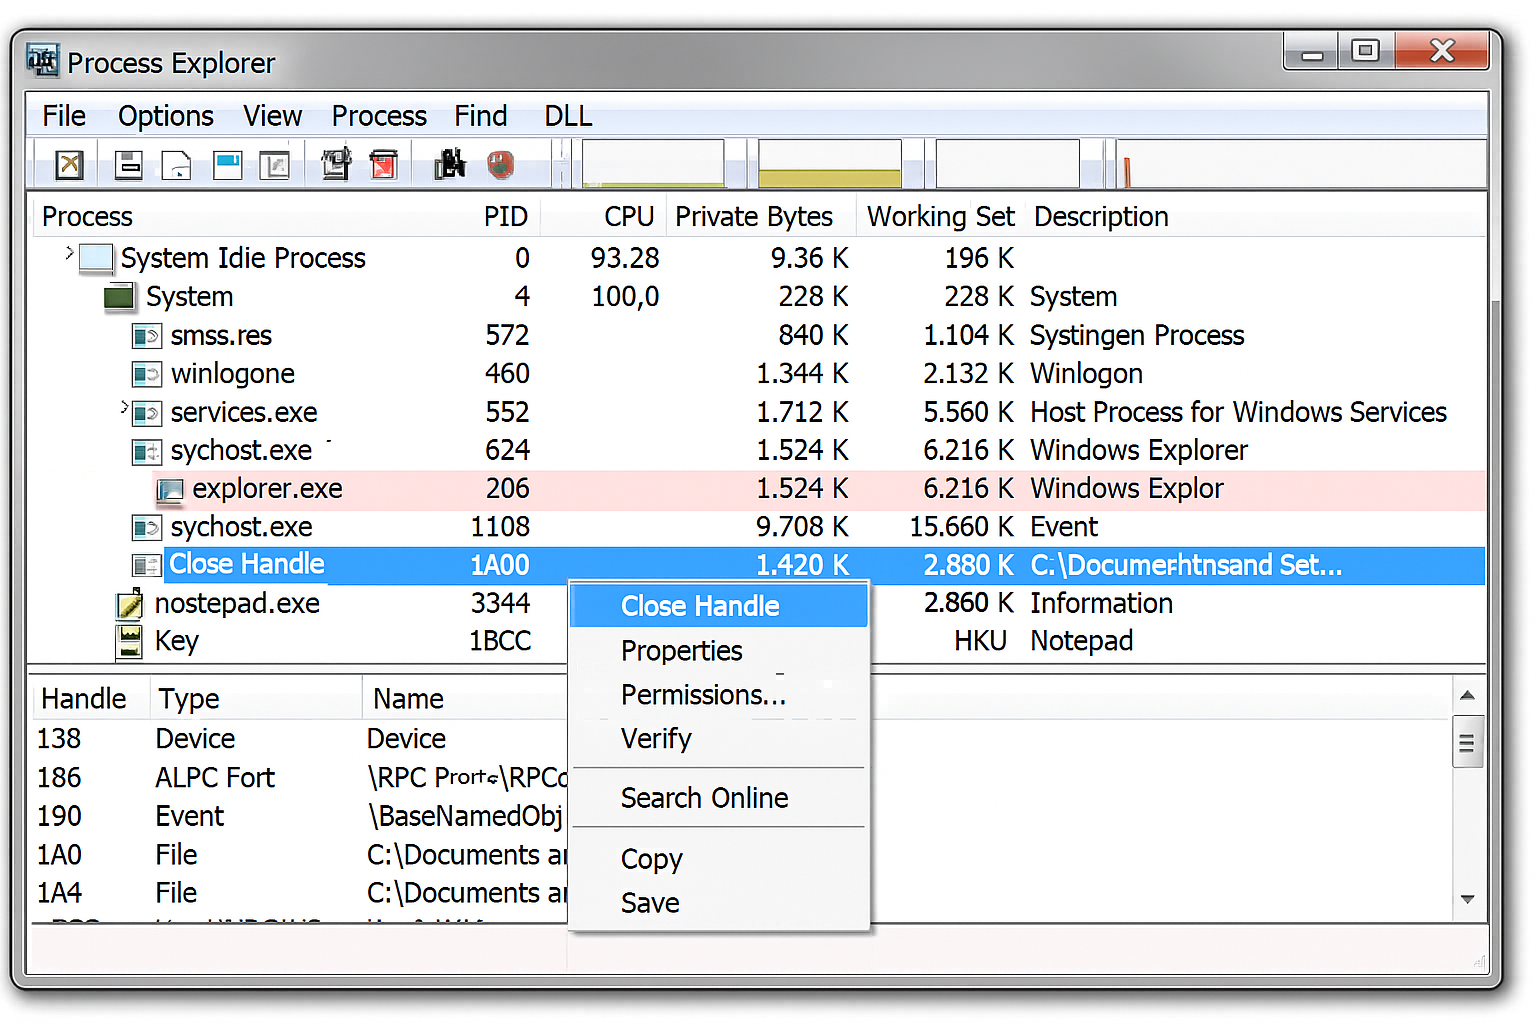1536x1024 pixels.
Task: Click the explorer.exe process icon
Action: click(x=170, y=490)
